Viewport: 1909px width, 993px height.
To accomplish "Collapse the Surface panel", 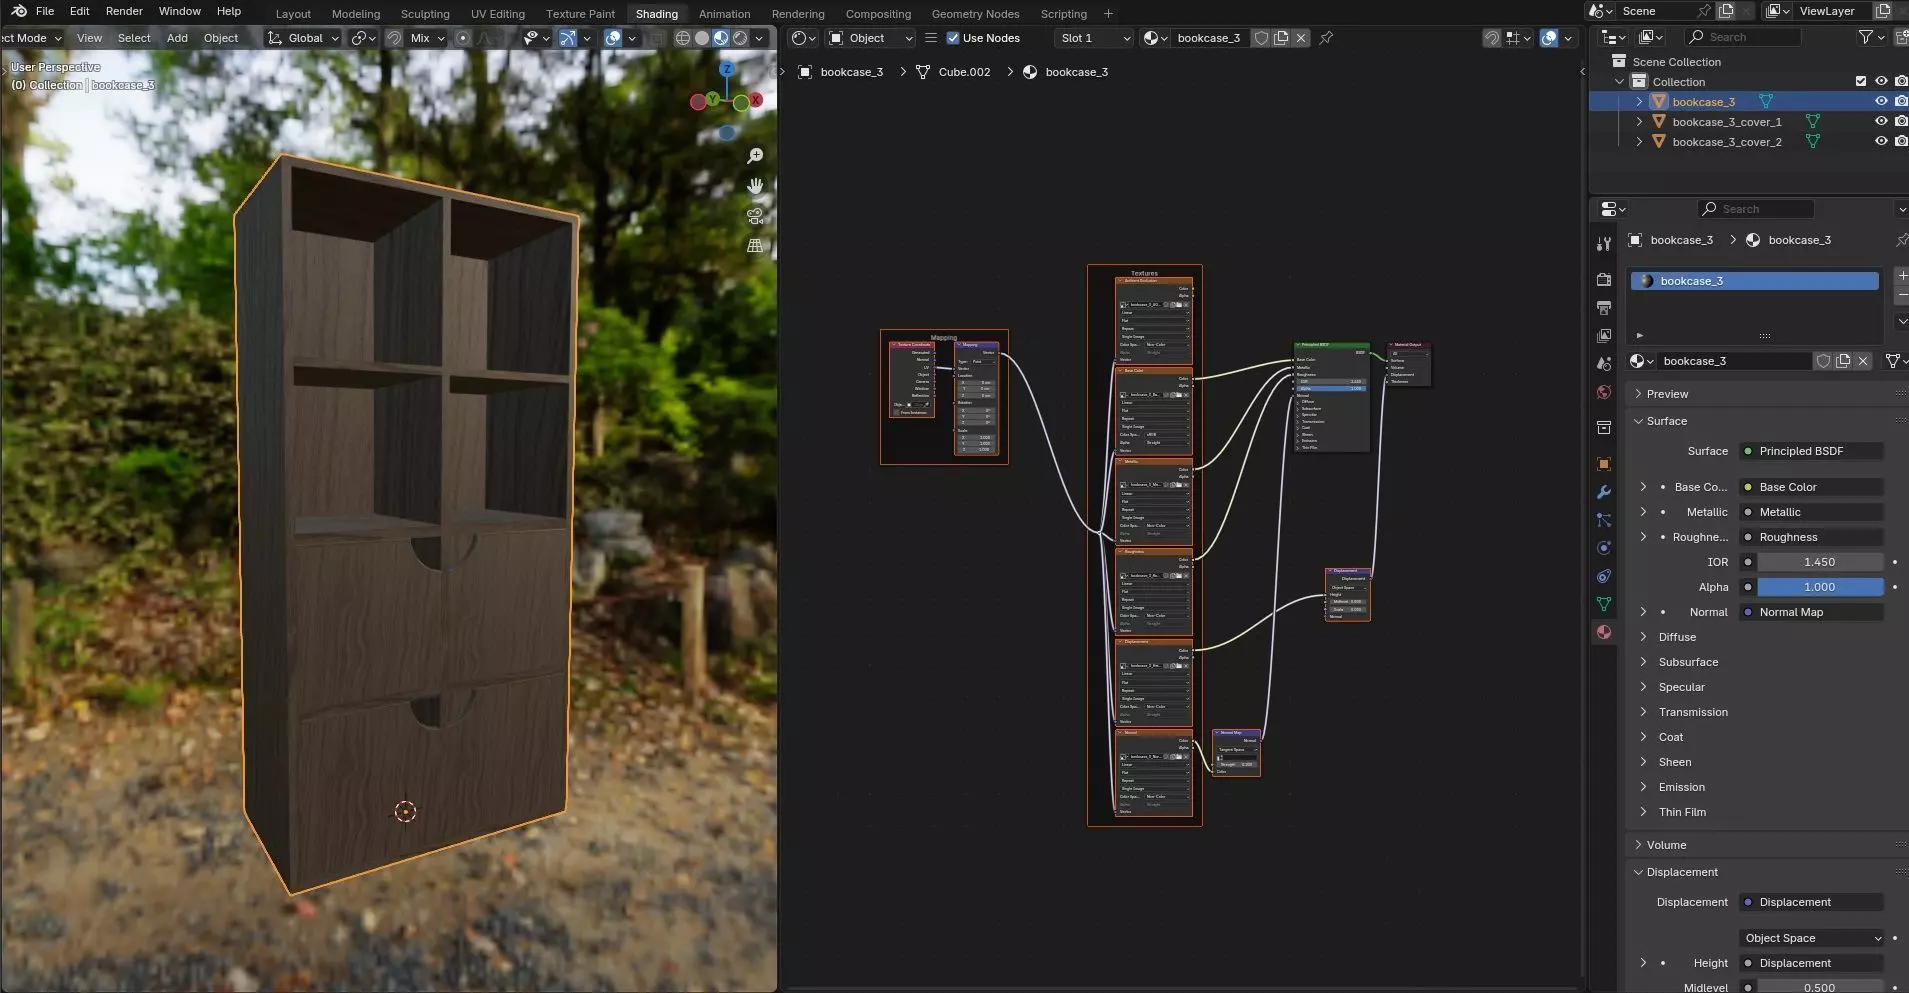I will tap(1666, 421).
